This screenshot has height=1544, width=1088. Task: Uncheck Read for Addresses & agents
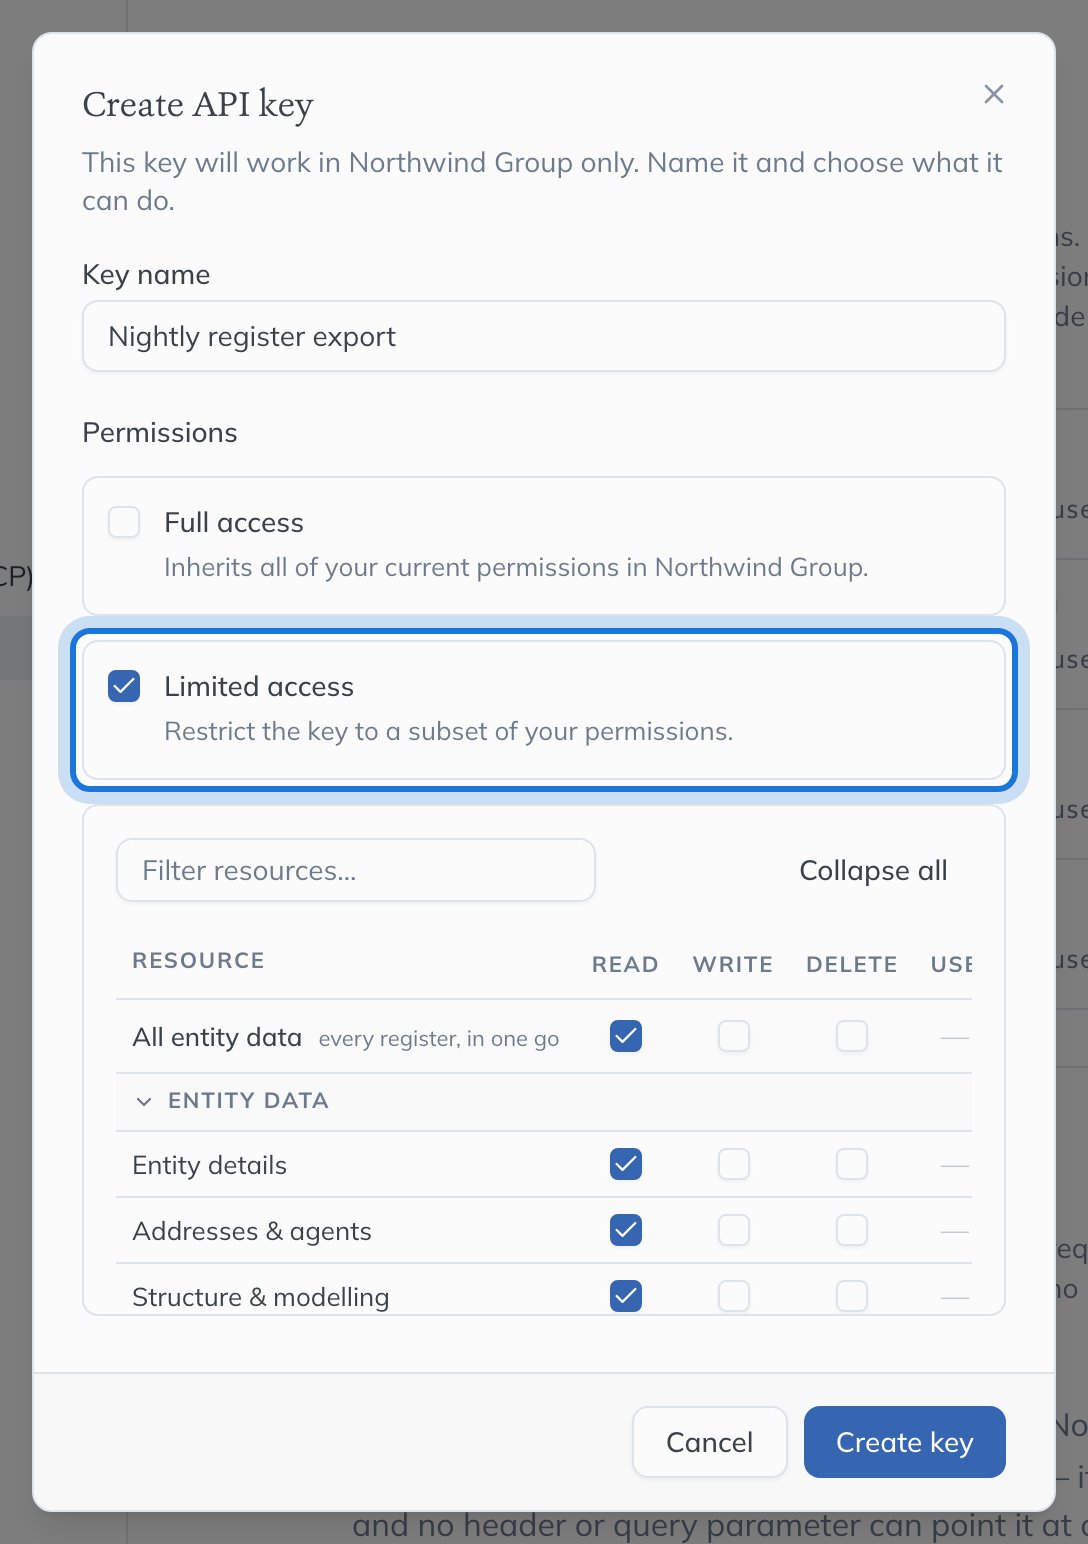[626, 1230]
